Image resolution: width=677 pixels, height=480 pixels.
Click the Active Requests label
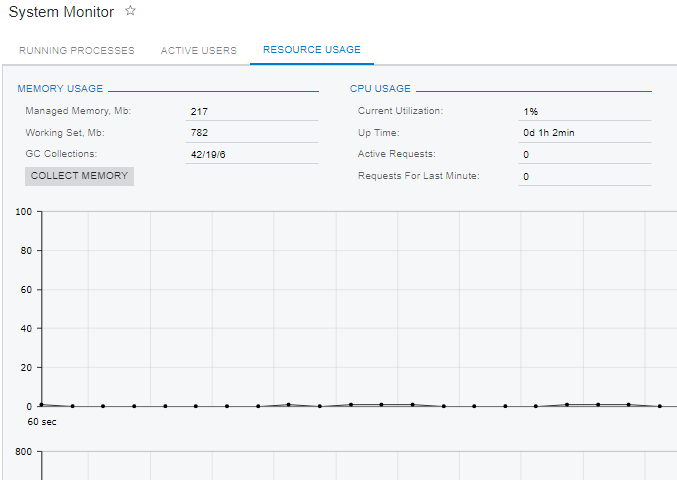396,154
